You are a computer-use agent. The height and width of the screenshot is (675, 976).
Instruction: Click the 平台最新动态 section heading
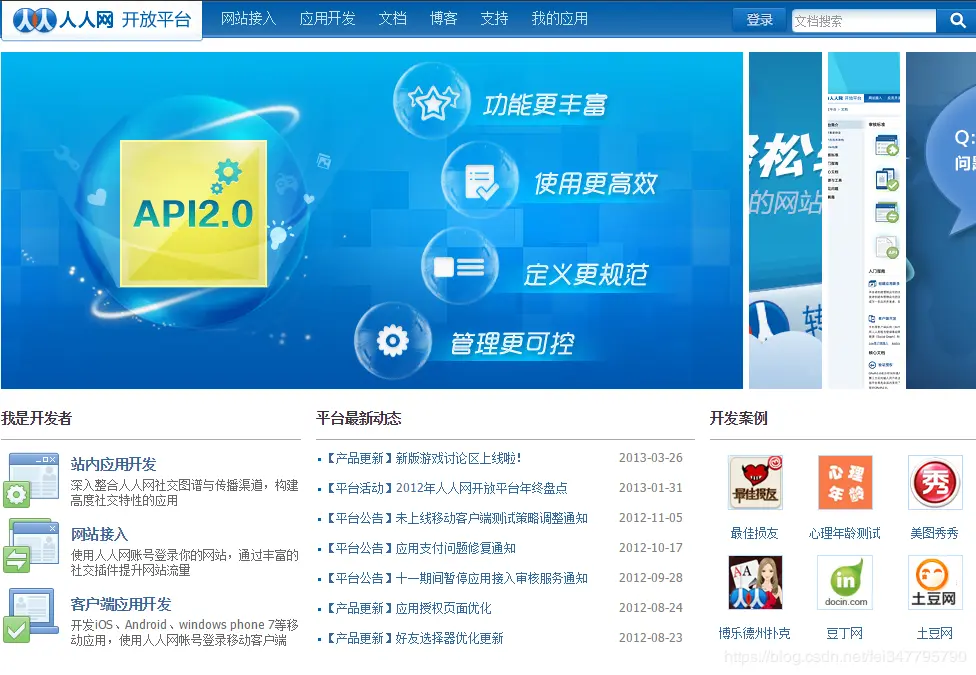click(359, 418)
